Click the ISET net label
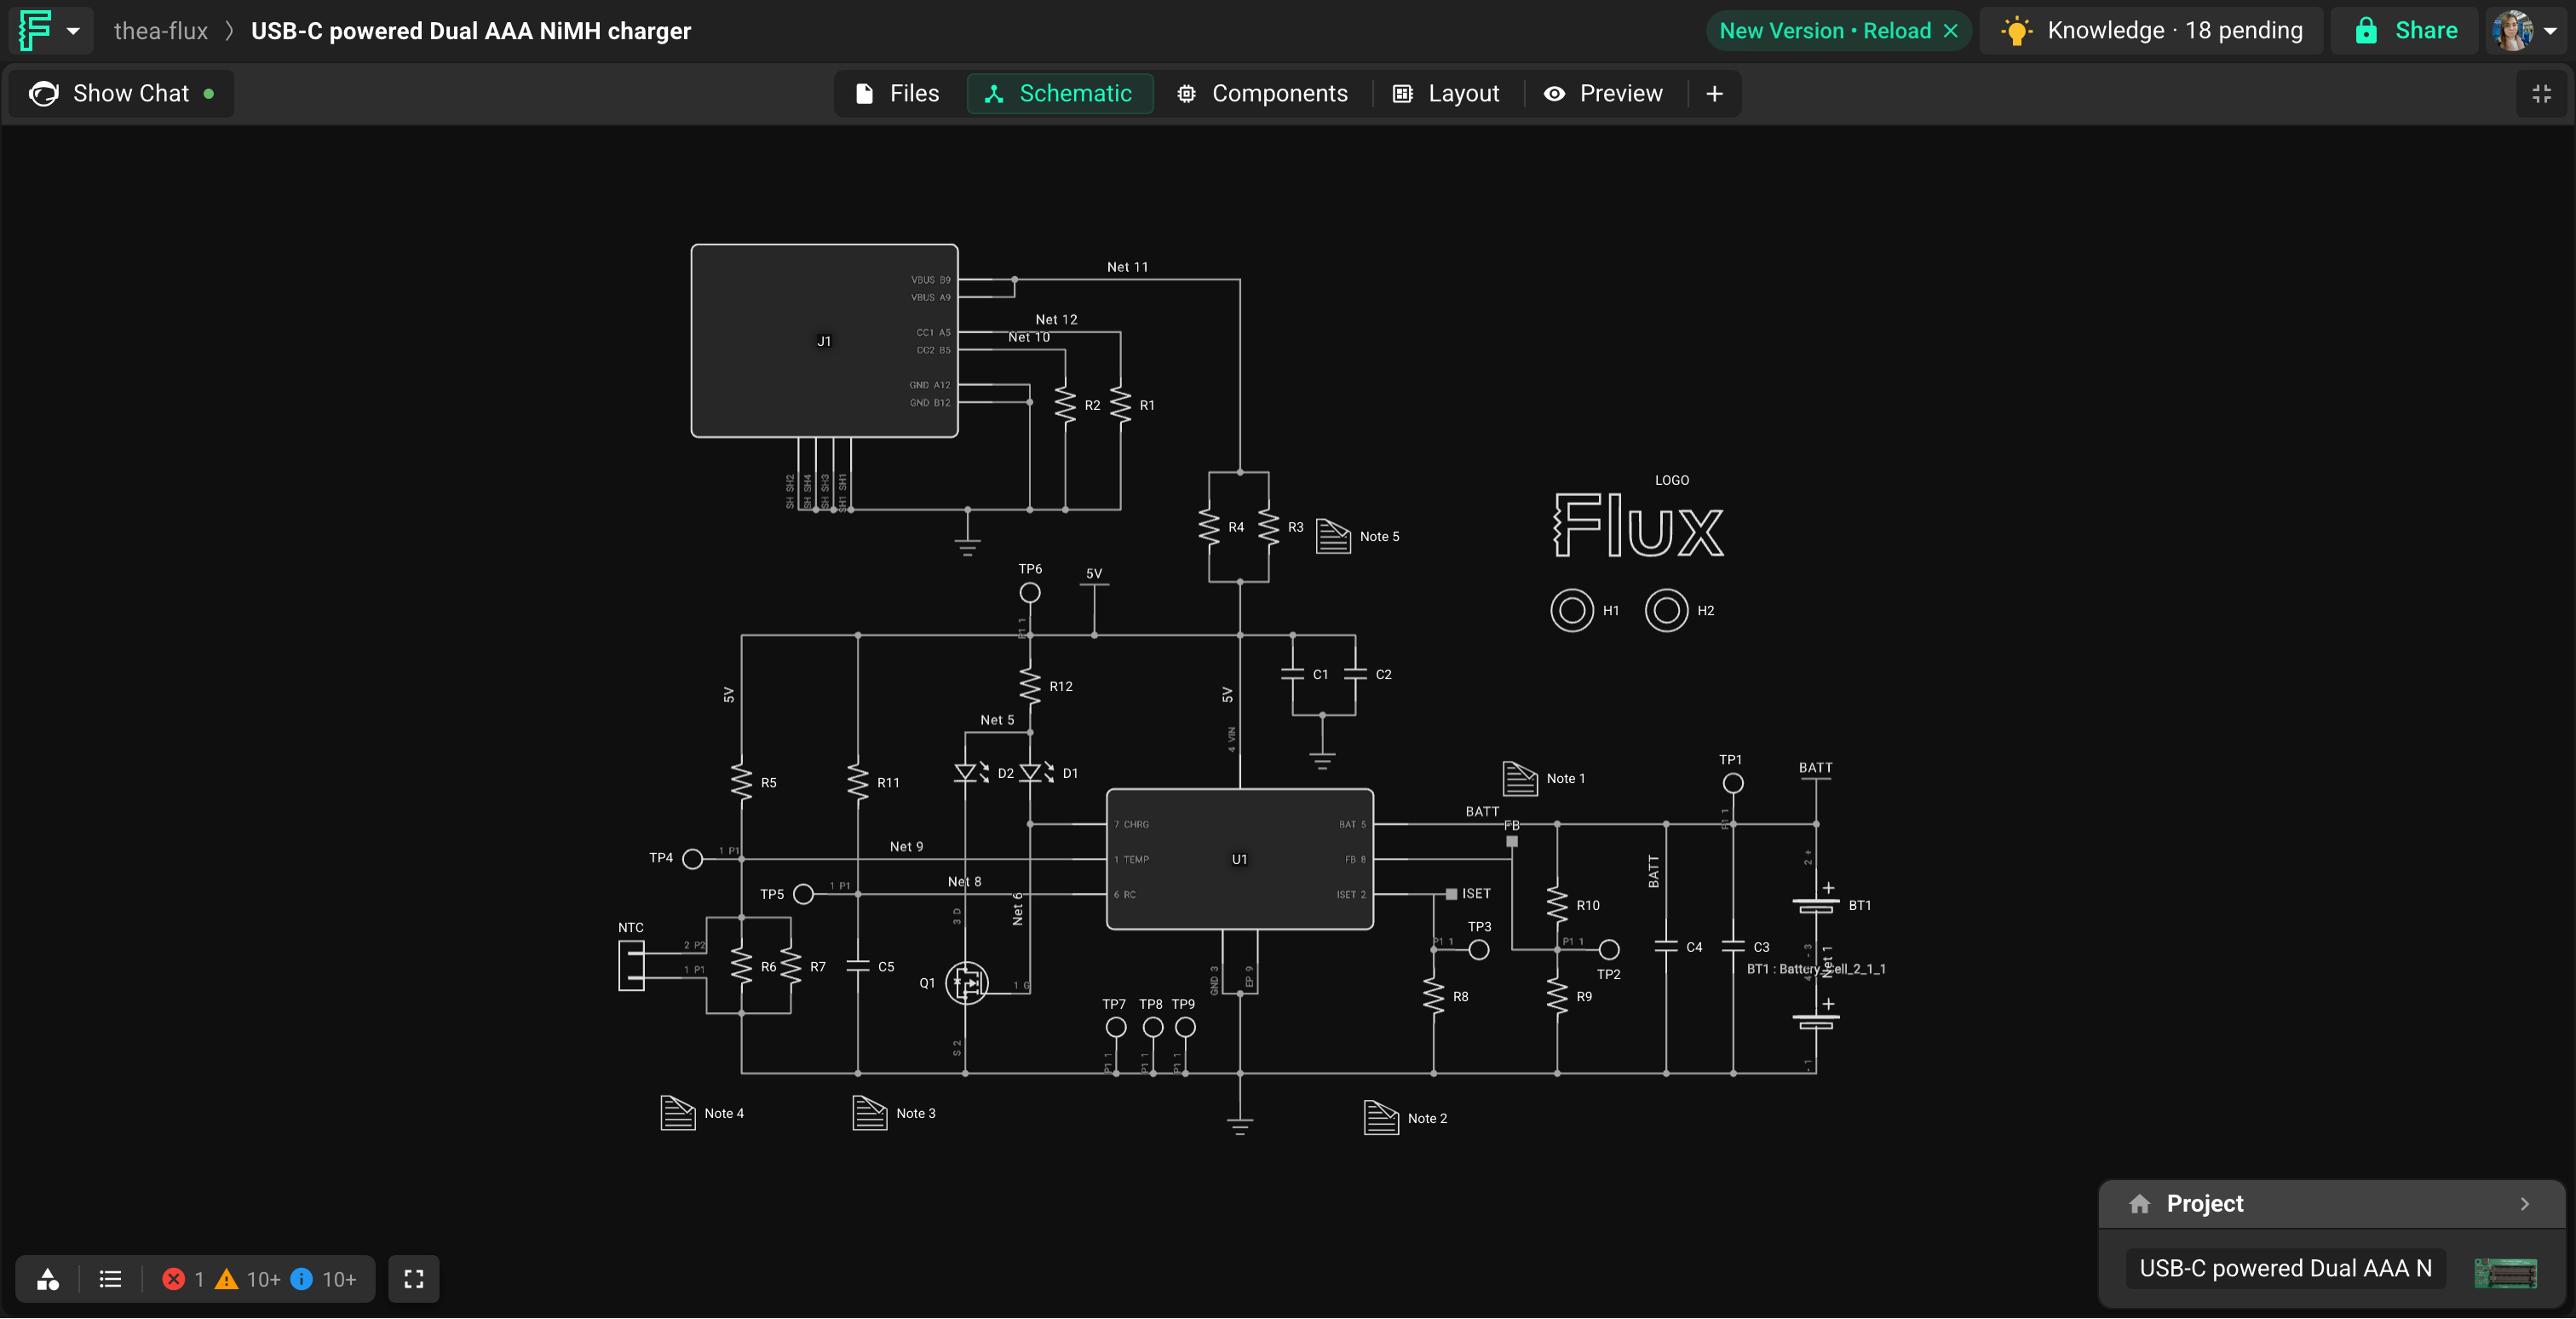This screenshot has height=1319, width=2576. [1476, 893]
